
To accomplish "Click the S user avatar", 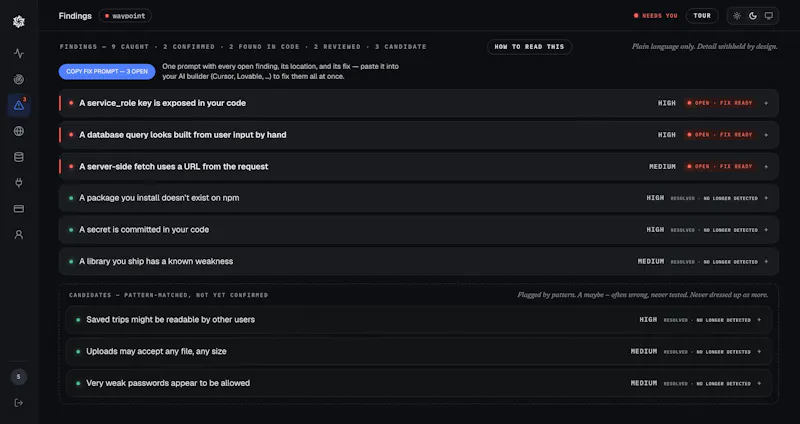I will (x=19, y=377).
